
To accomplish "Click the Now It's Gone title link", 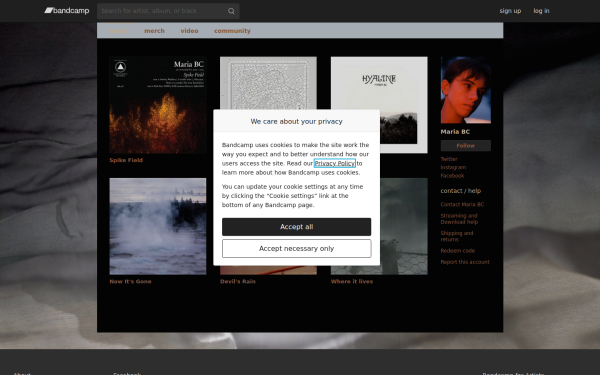I will pyautogui.click(x=130, y=281).
